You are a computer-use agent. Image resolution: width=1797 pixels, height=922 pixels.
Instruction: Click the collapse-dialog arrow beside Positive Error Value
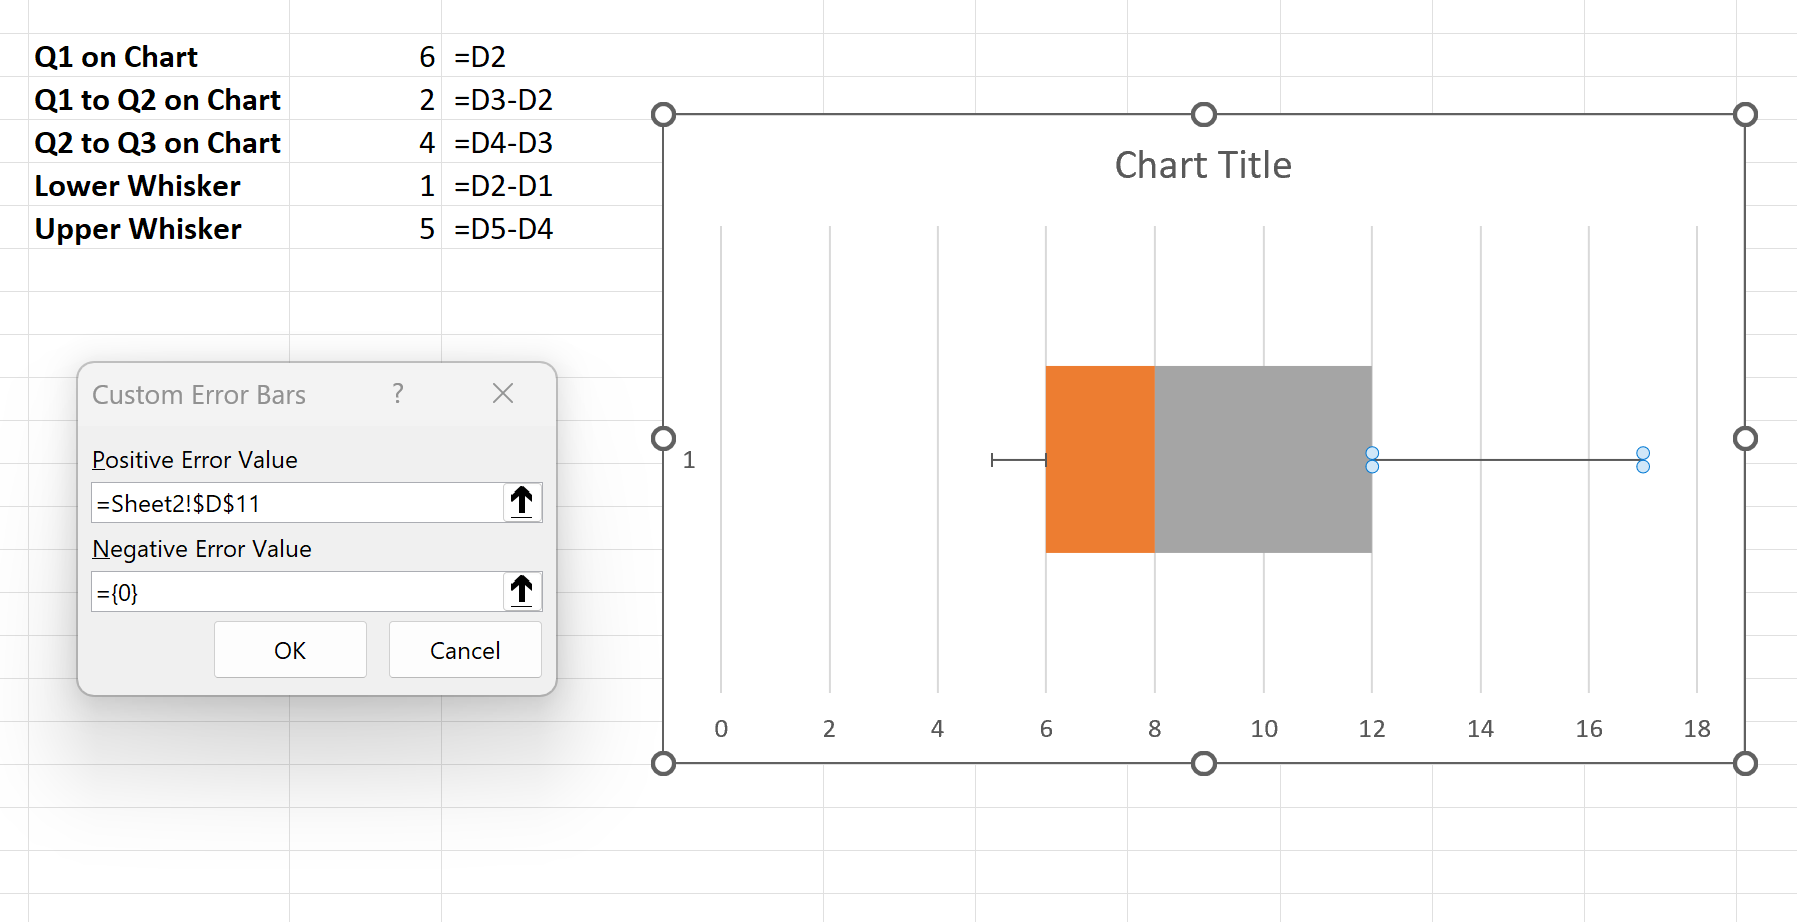[521, 502]
